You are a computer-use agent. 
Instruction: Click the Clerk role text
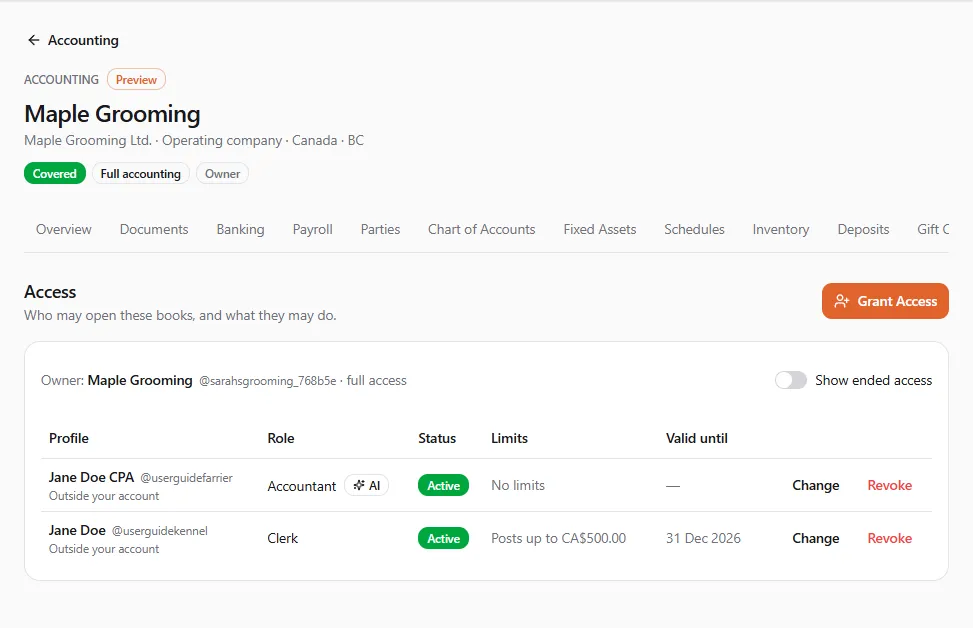tap(283, 539)
